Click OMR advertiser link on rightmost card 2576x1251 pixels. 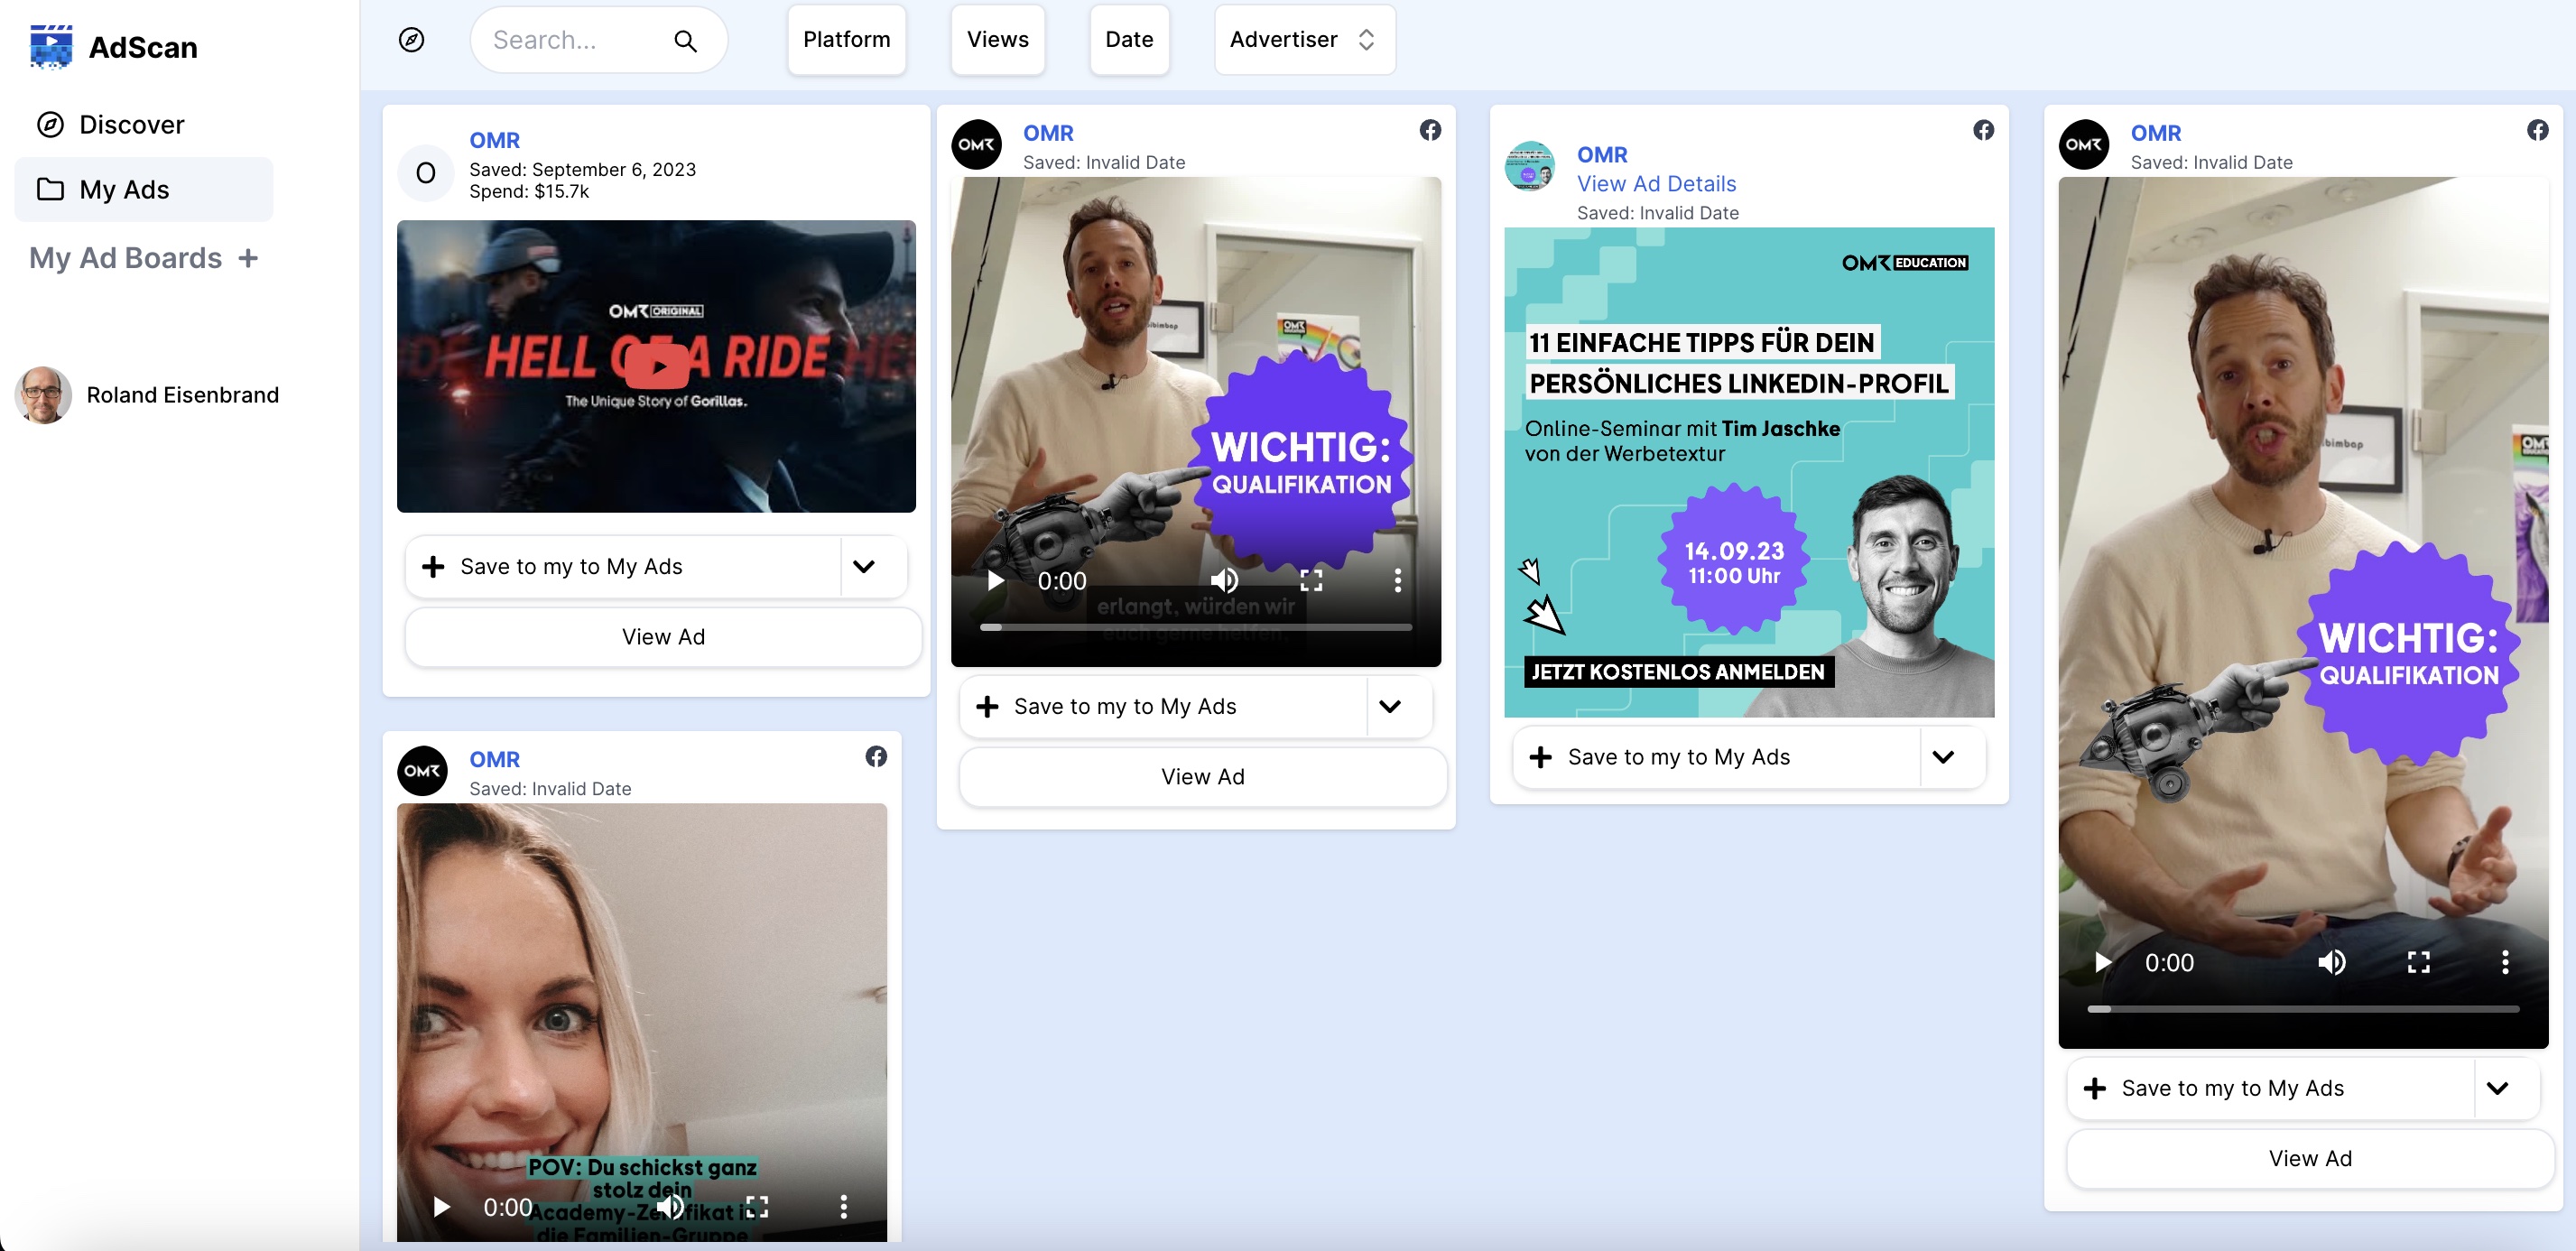2156,133
